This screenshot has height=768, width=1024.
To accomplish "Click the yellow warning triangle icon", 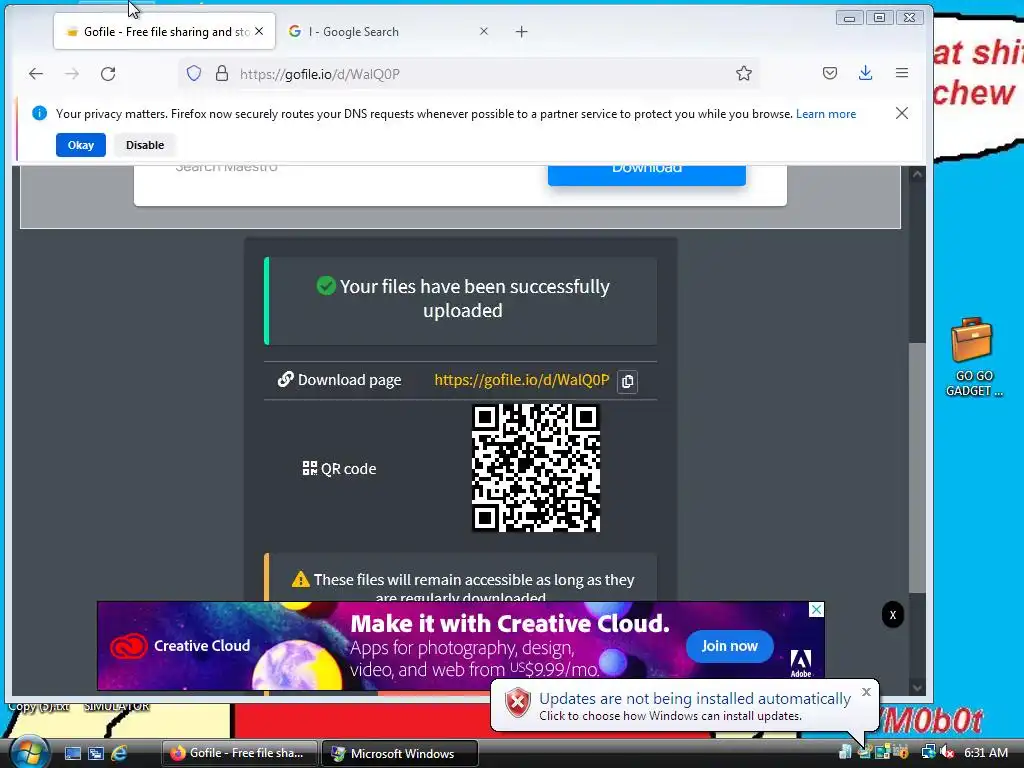I will tap(300, 579).
